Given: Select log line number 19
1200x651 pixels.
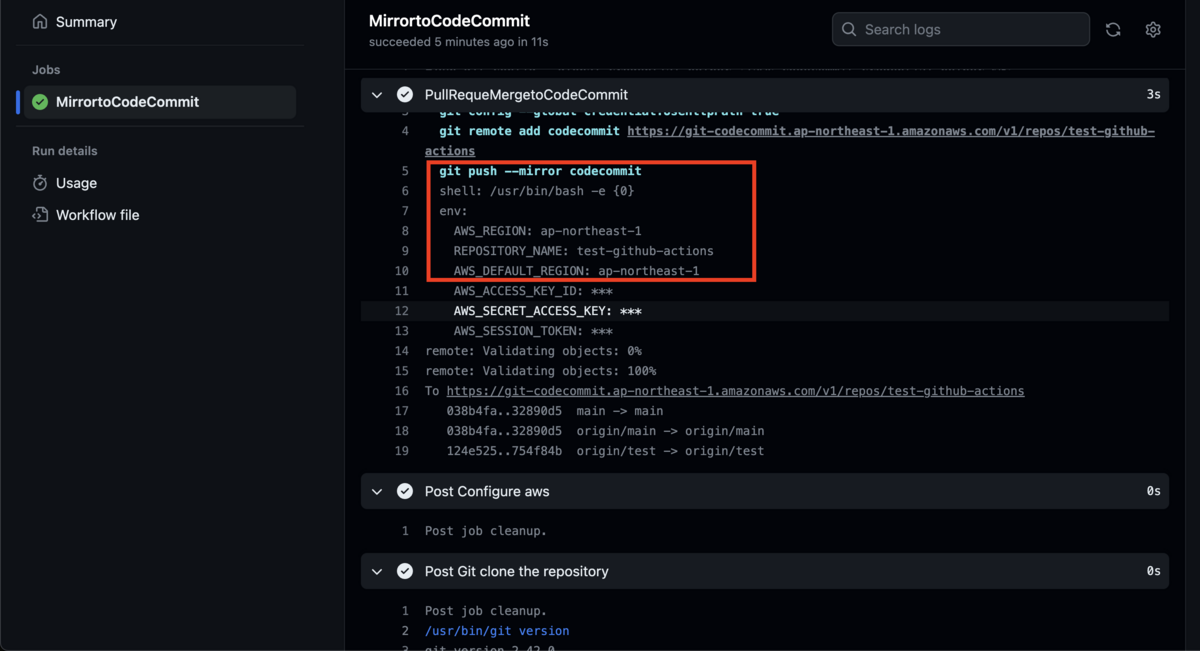Looking at the screenshot, I should (401, 451).
